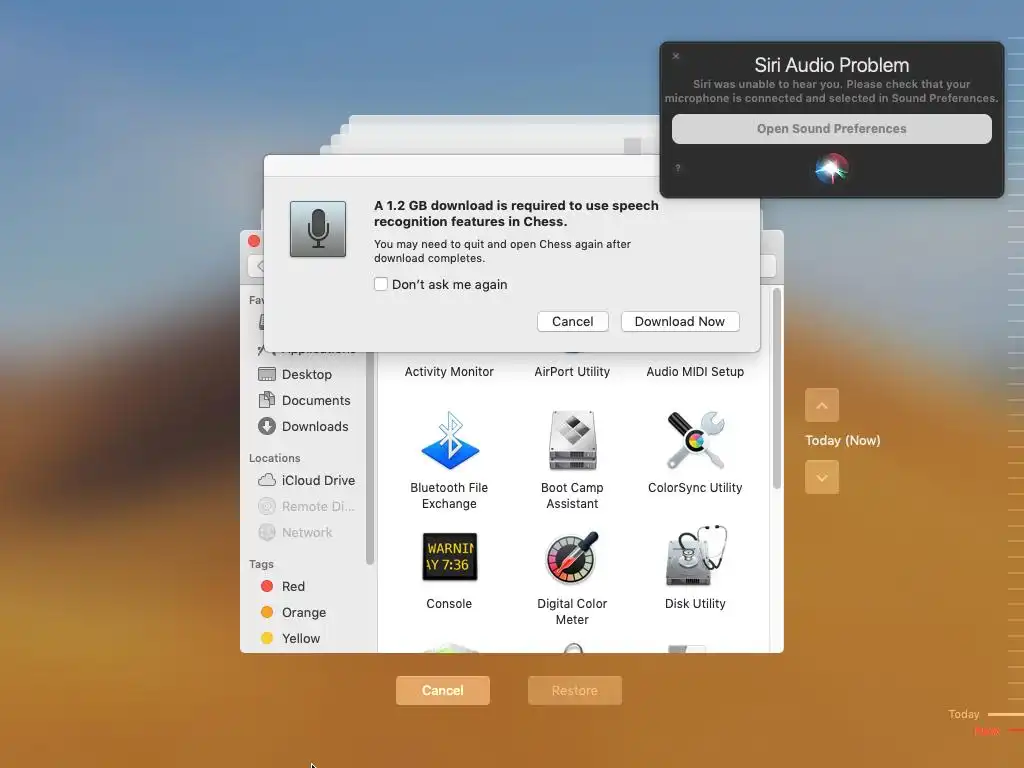This screenshot has height=768, width=1024.
Task: Select the Orange tag
Action: point(293,613)
